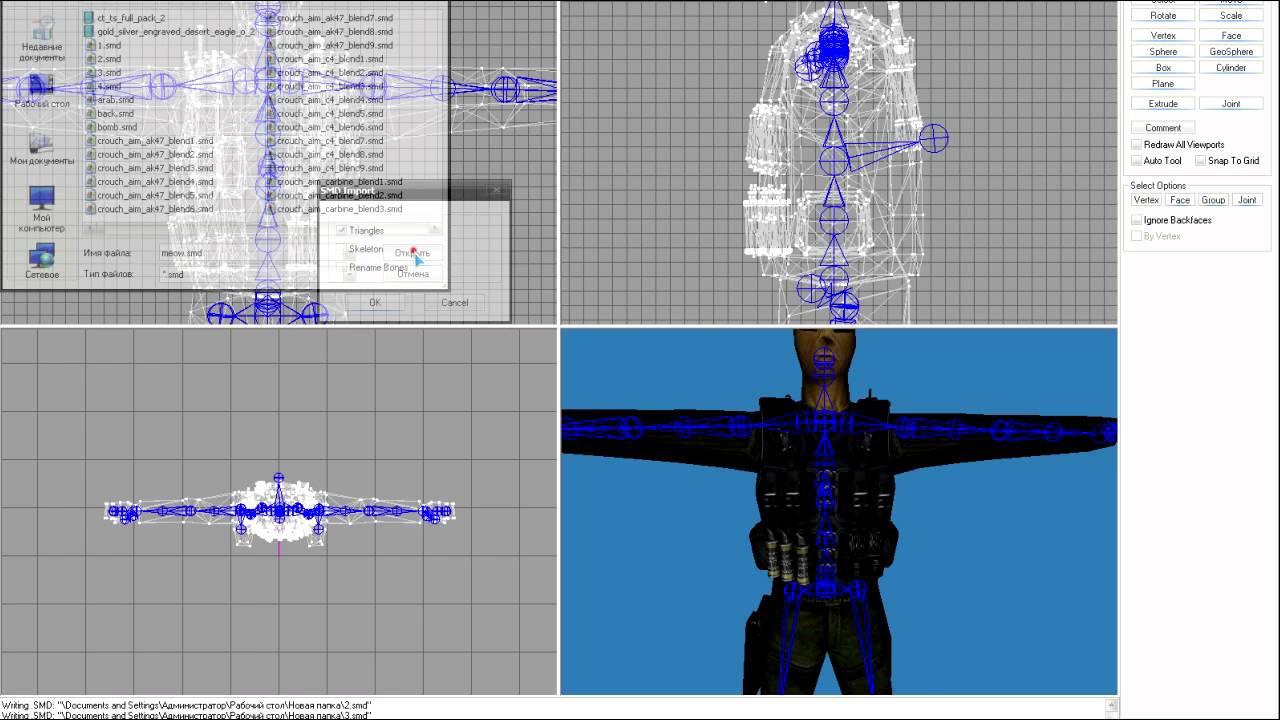The image size is (1280, 720).
Task: Choose the Vertex tool in the tools panel
Action: point(1163,36)
